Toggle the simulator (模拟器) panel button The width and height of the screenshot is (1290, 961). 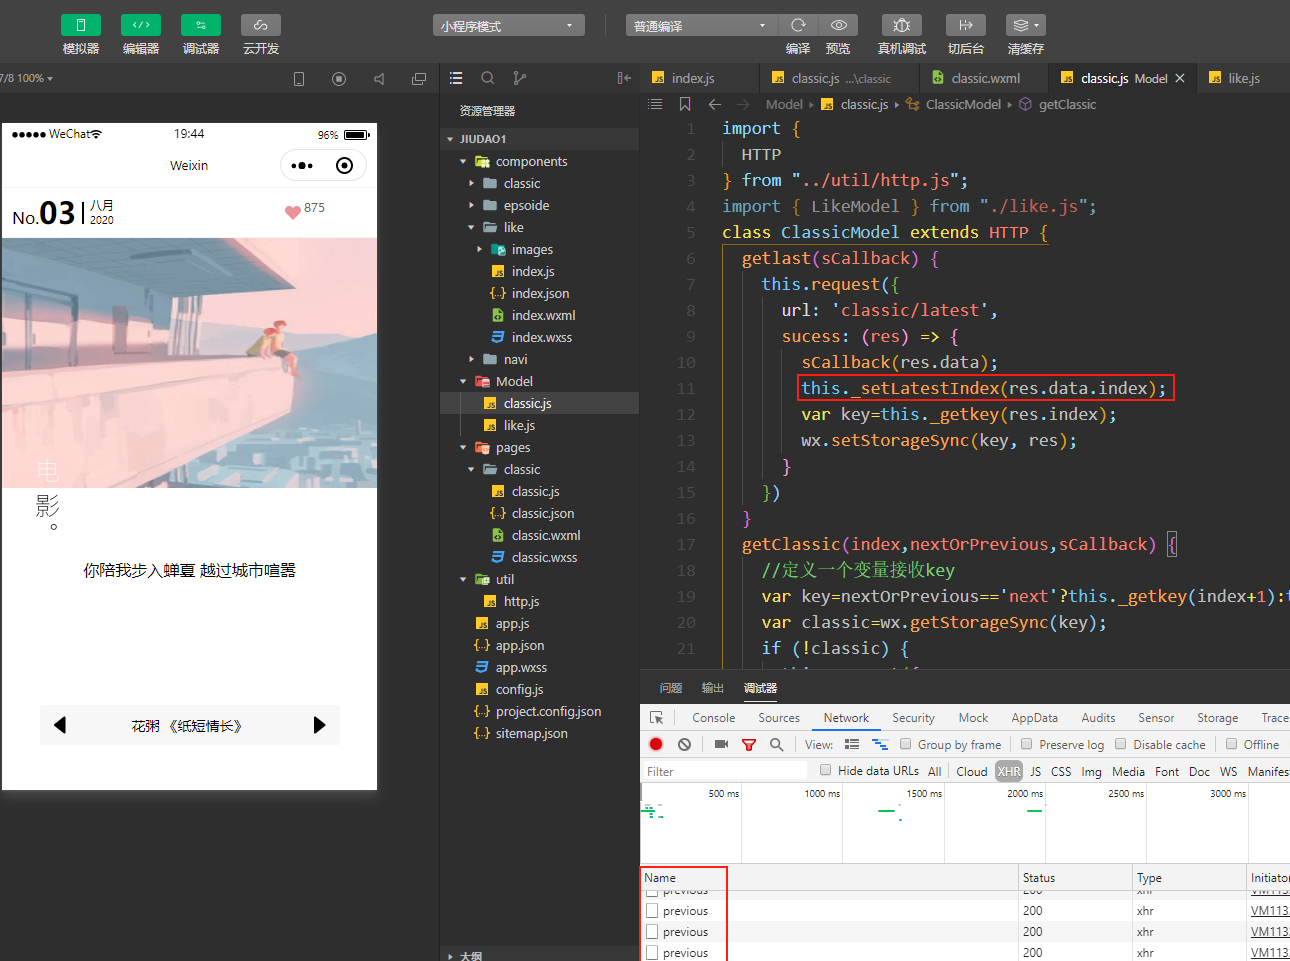point(81,25)
